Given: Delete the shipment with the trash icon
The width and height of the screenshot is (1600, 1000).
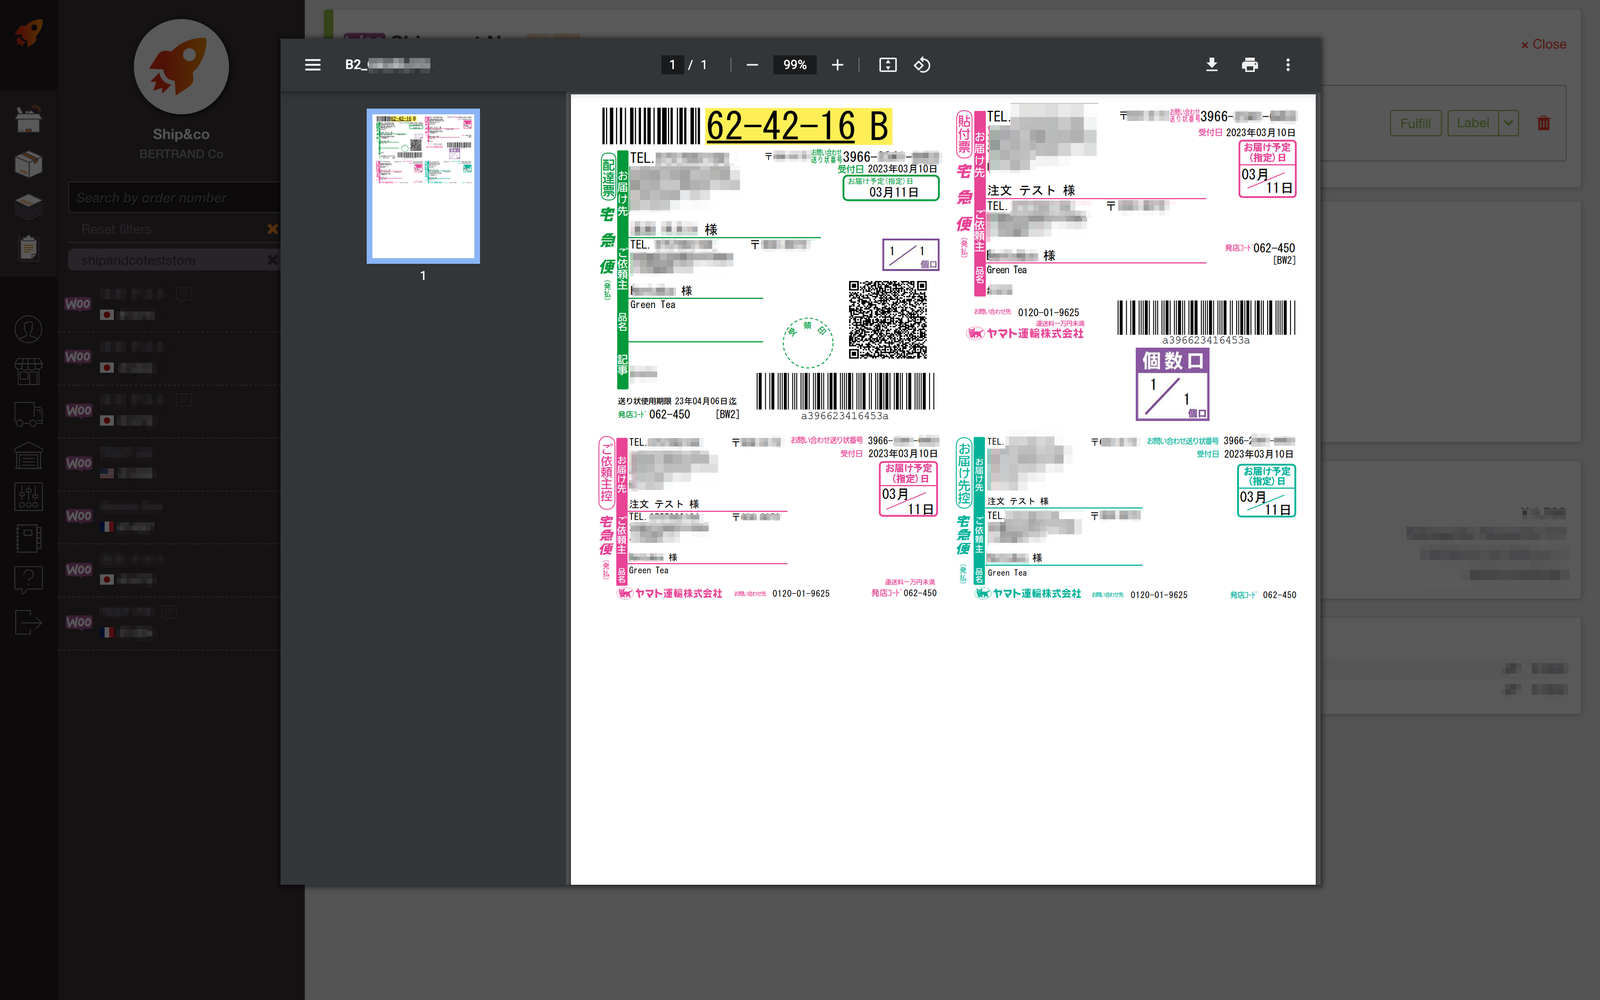Looking at the screenshot, I should point(1544,123).
